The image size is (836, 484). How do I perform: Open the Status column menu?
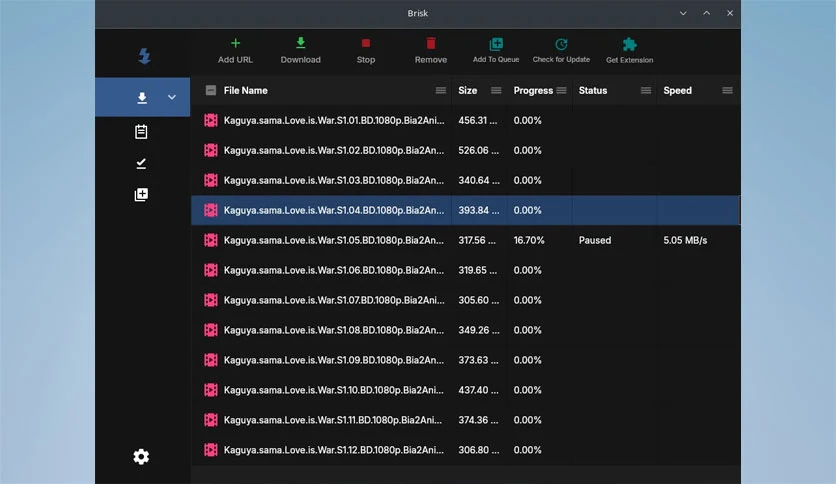(x=646, y=91)
